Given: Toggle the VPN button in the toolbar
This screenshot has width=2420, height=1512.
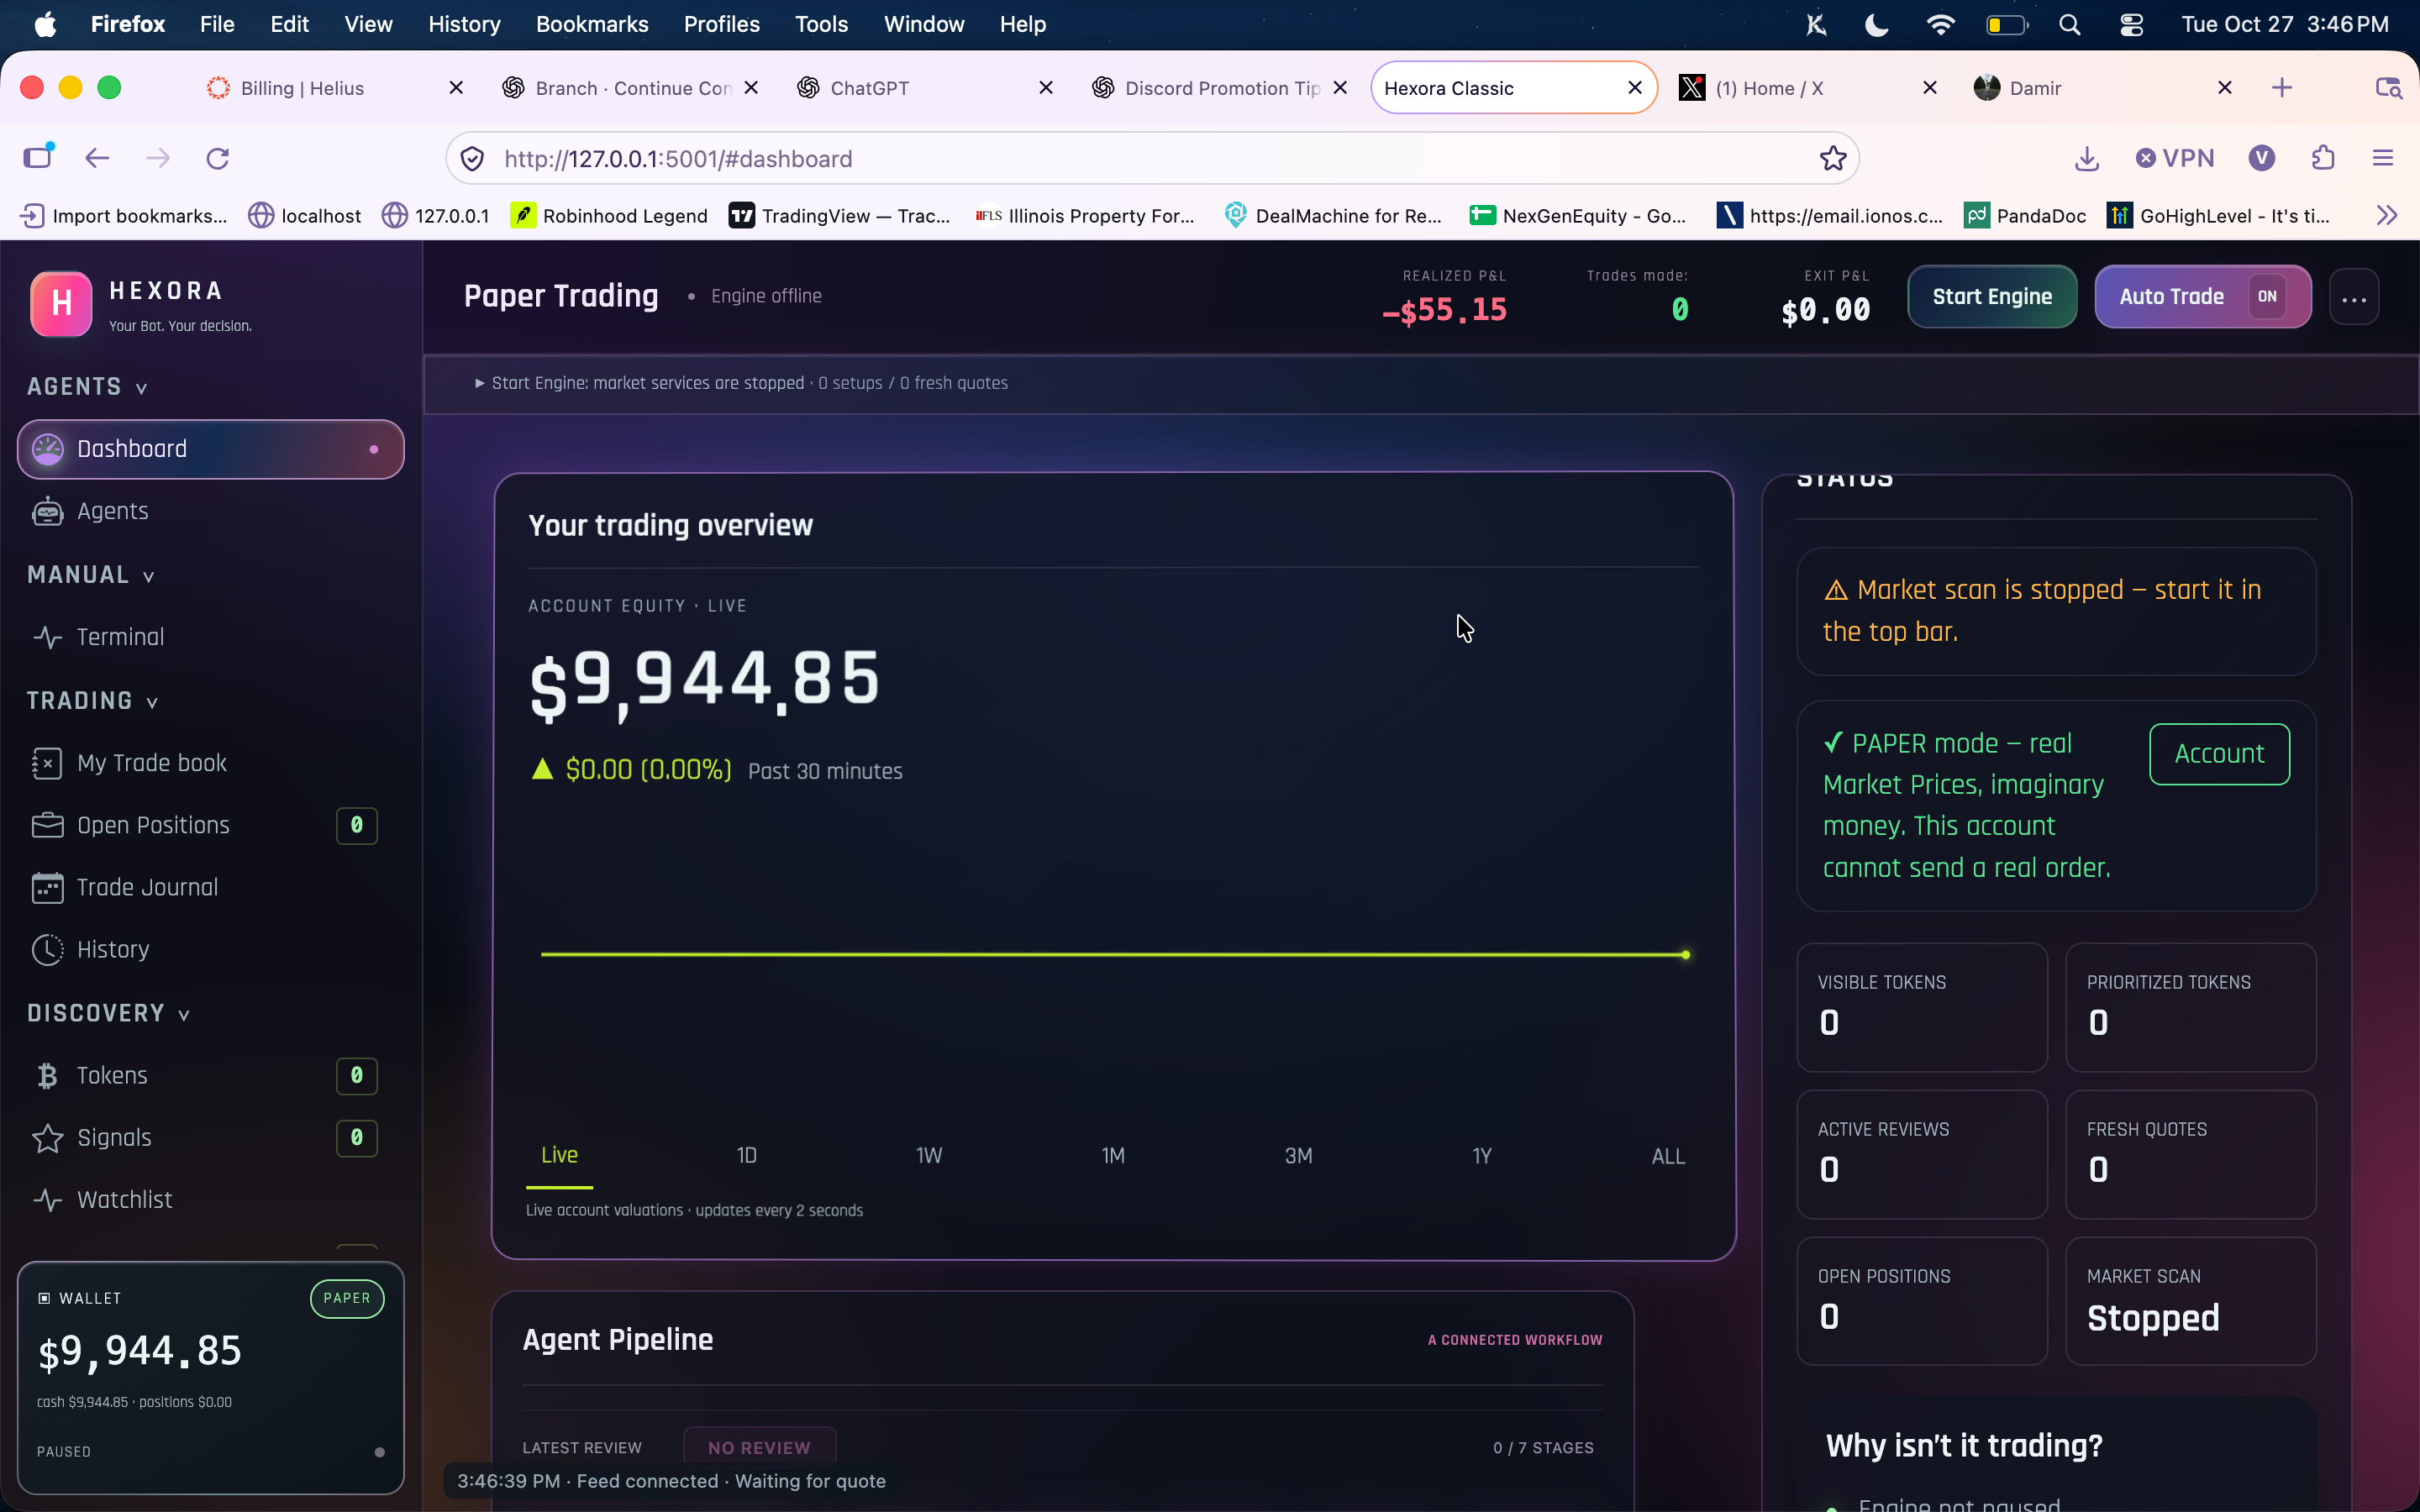Looking at the screenshot, I should (x=2175, y=158).
